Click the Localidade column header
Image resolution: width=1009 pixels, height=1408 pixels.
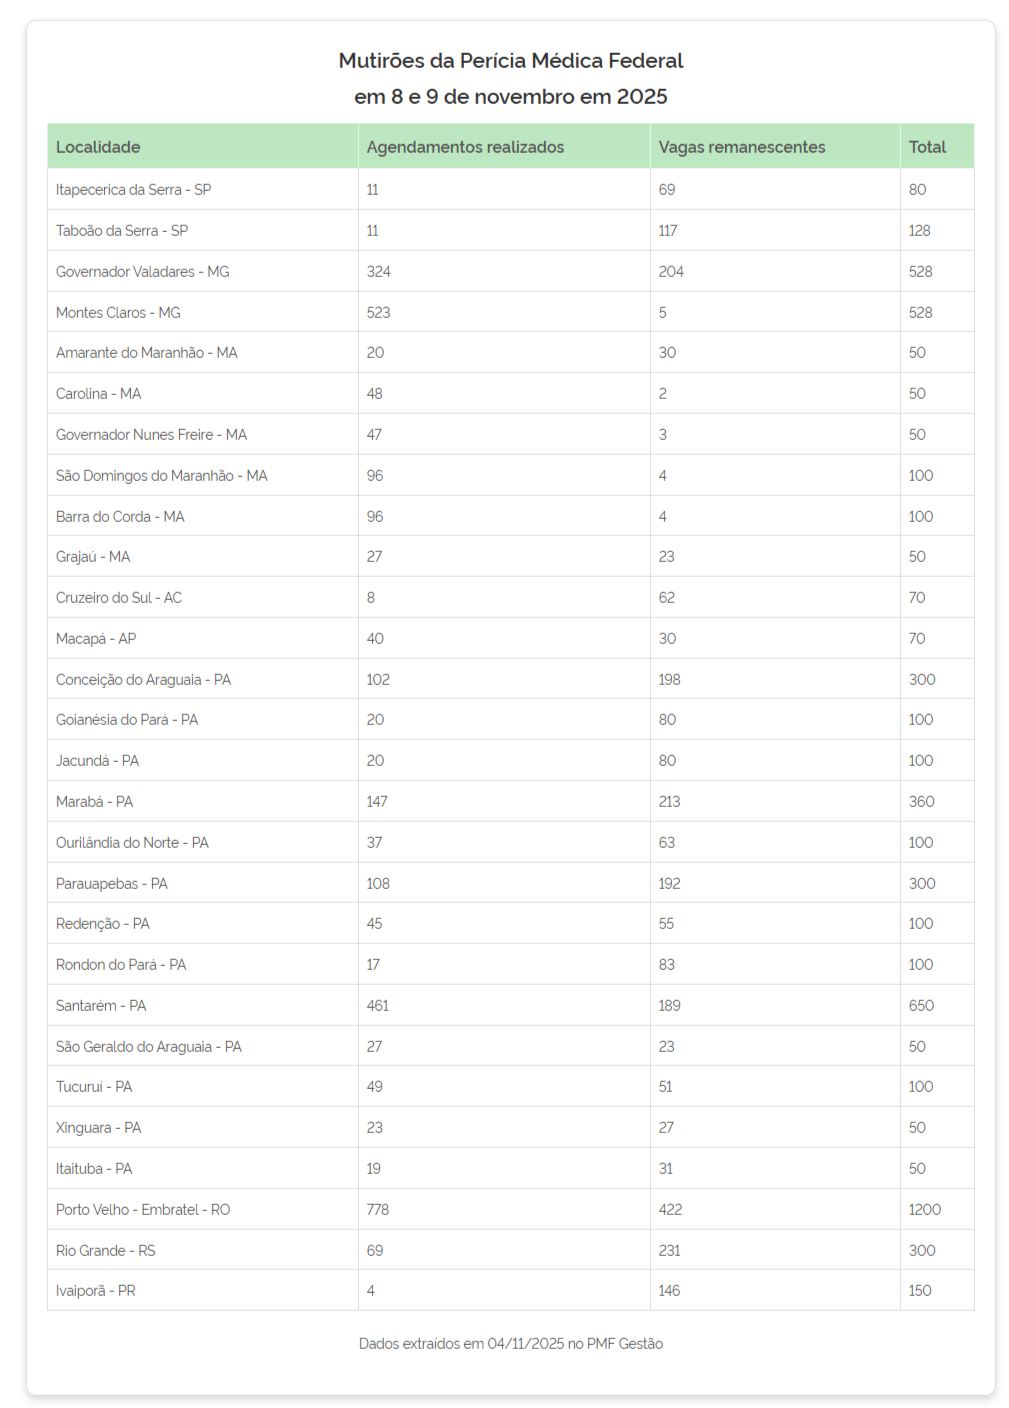coord(98,147)
